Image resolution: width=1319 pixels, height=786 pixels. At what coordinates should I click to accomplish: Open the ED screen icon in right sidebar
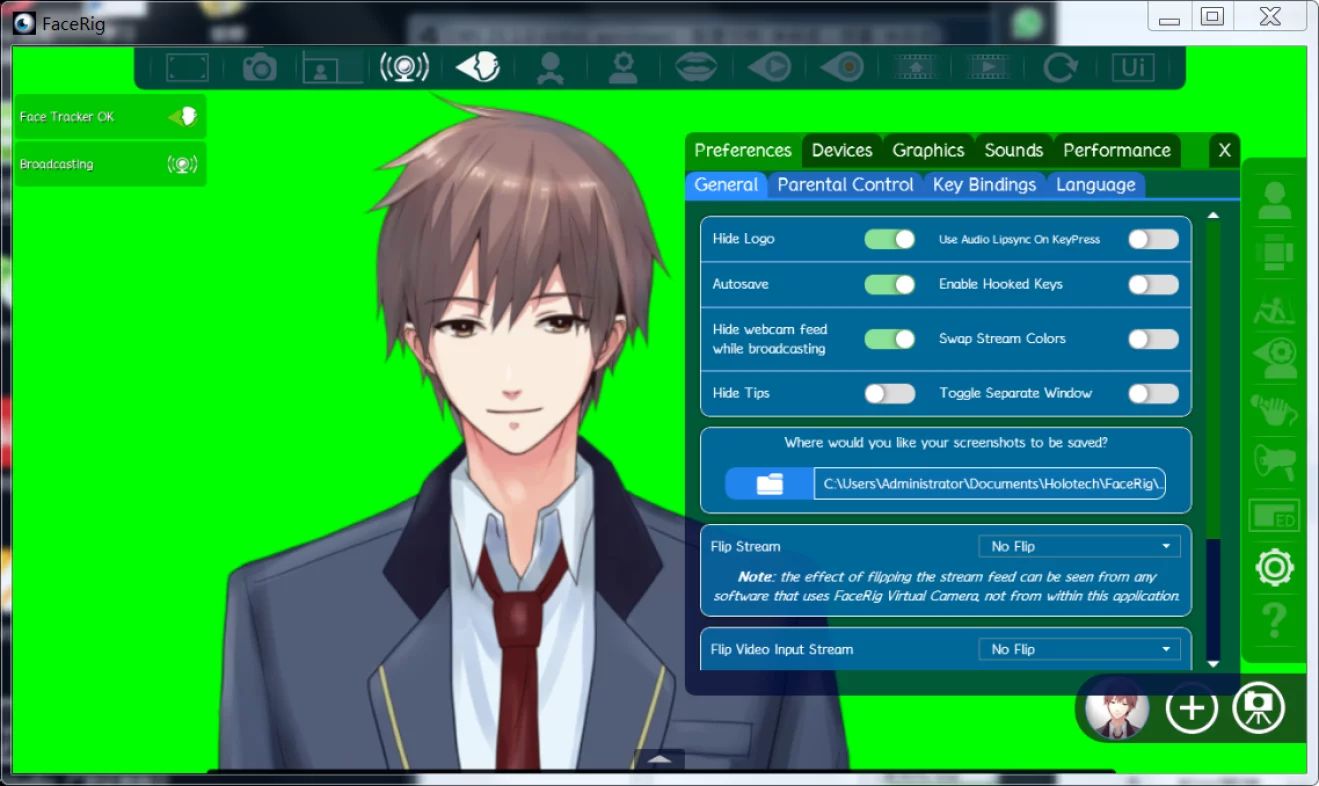click(x=1274, y=516)
